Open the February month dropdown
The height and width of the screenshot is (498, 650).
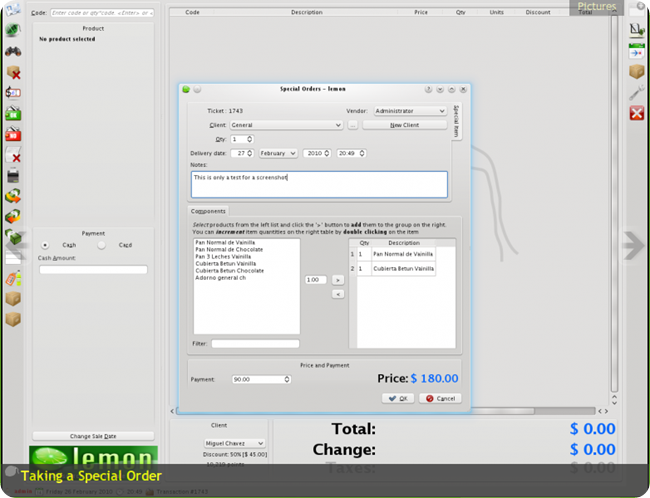tap(278, 153)
